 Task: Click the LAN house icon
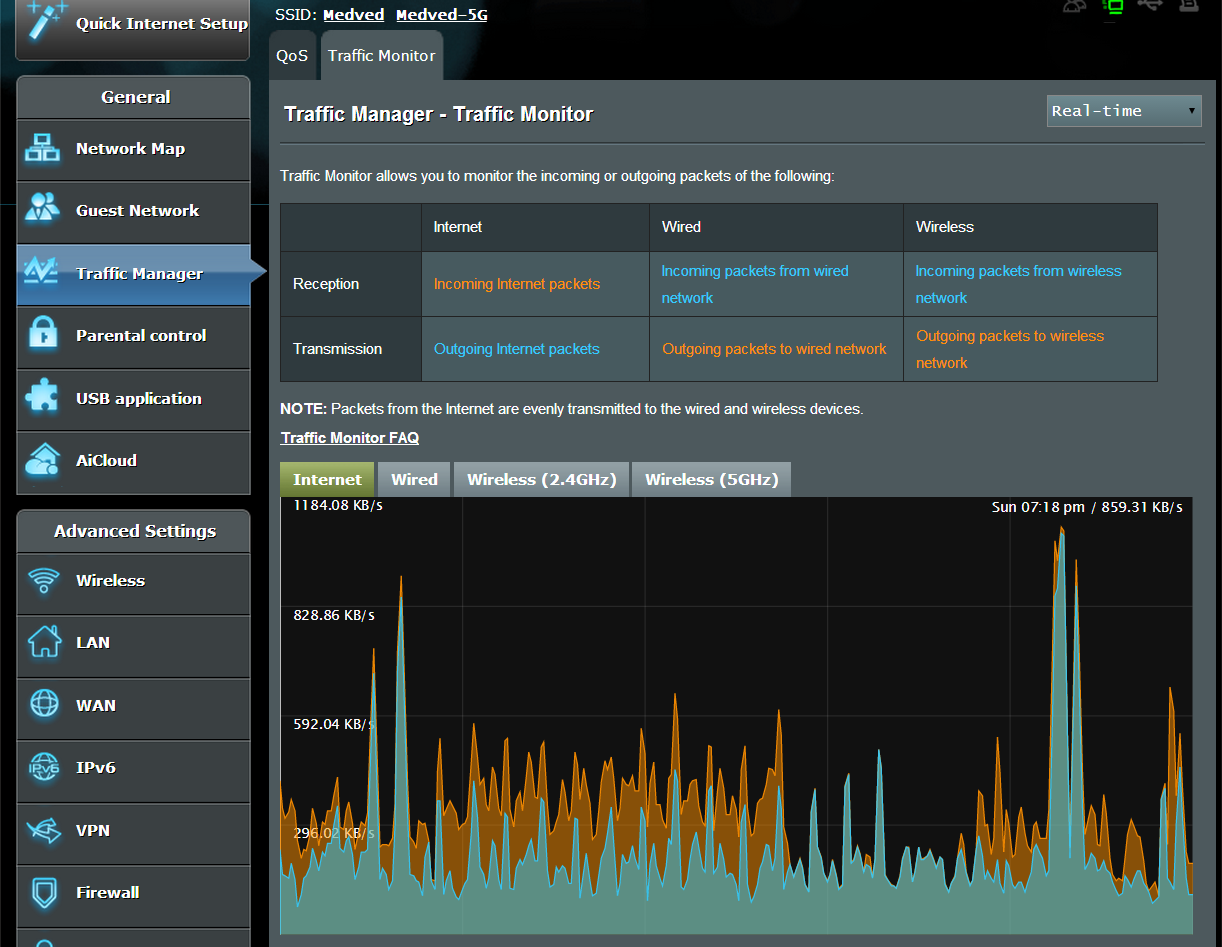tap(43, 643)
